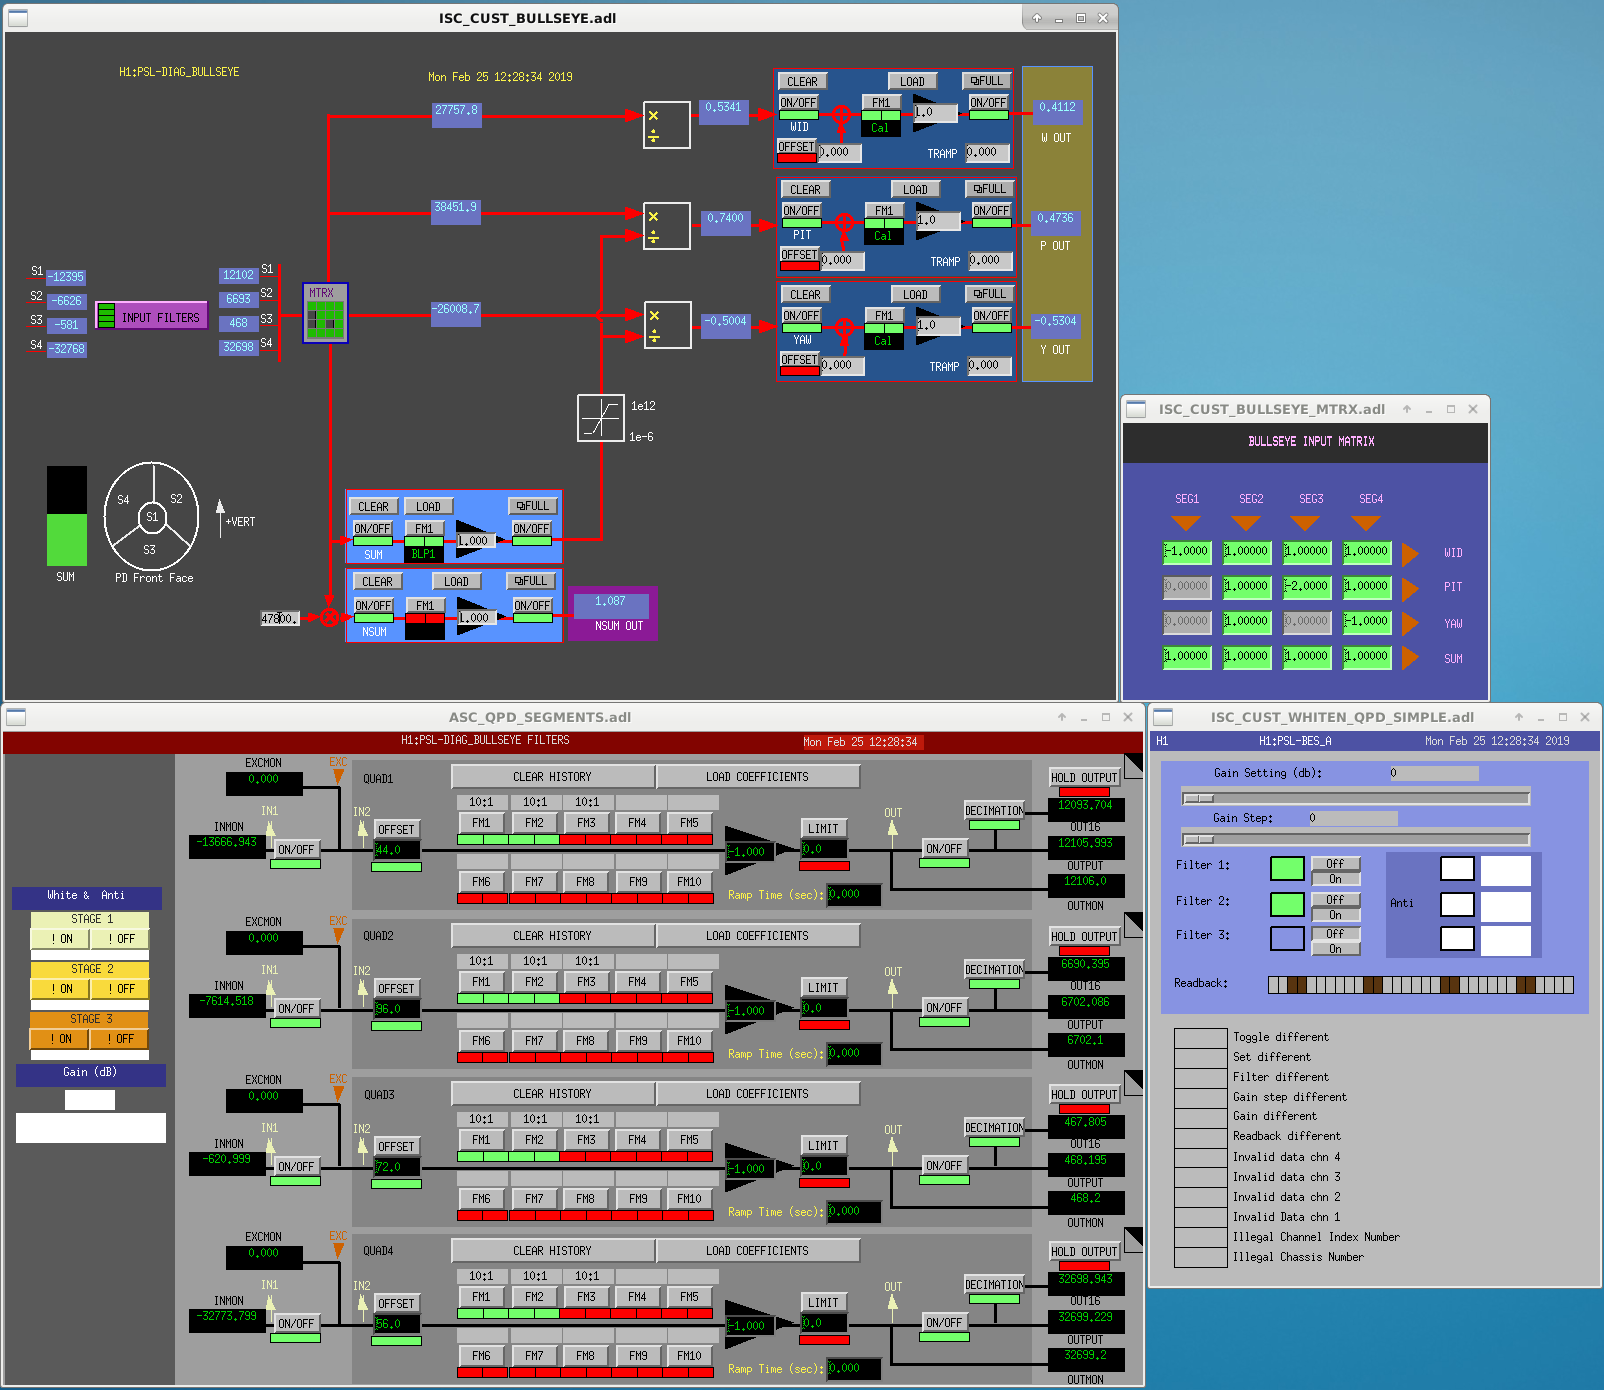This screenshot has width=1604, height=1390.
Task: Switch Filter 2 Off in whitening panel
Action: click(x=1335, y=899)
